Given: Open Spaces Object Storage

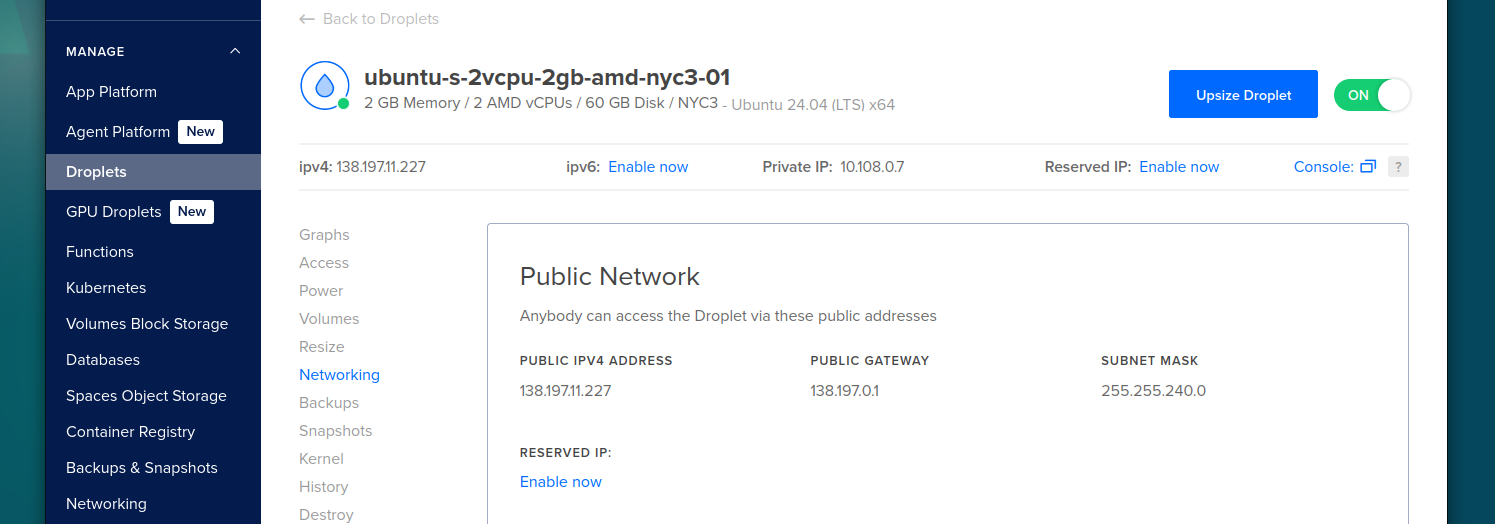Looking at the screenshot, I should coord(146,396).
